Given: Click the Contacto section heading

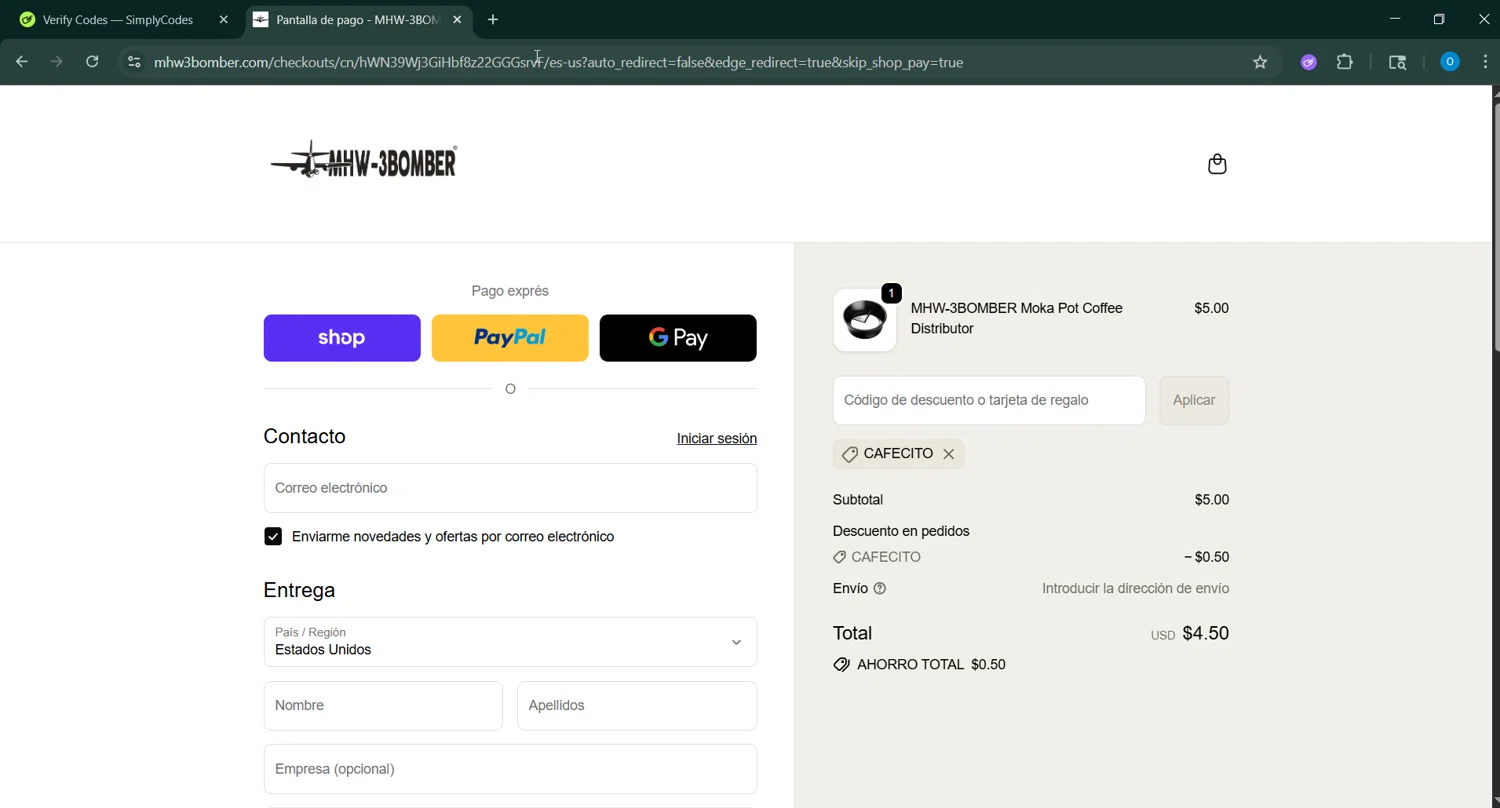Looking at the screenshot, I should [x=304, y=436].
